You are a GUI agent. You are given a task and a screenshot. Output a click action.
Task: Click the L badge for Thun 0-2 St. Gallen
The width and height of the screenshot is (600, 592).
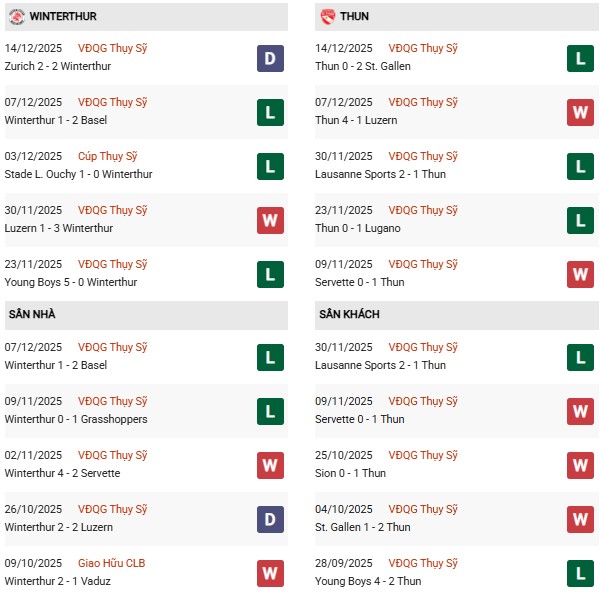coord(581,58)
